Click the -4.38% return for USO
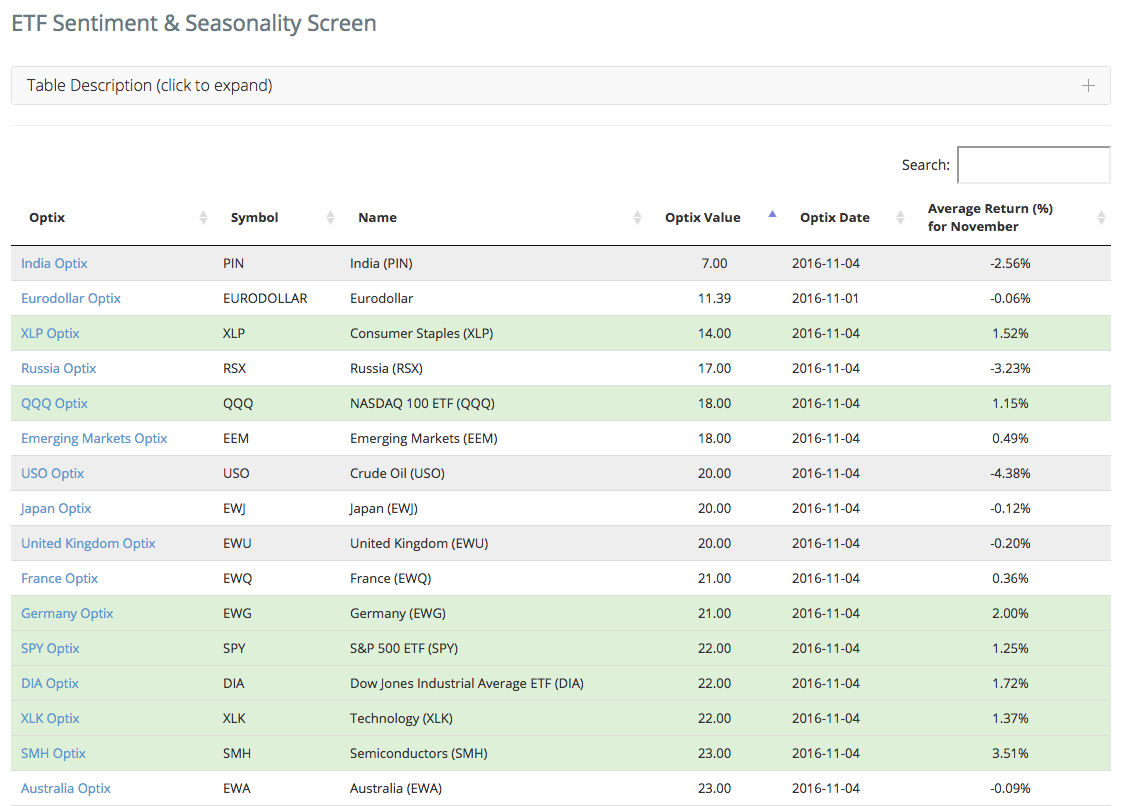 coord(1010,473)
